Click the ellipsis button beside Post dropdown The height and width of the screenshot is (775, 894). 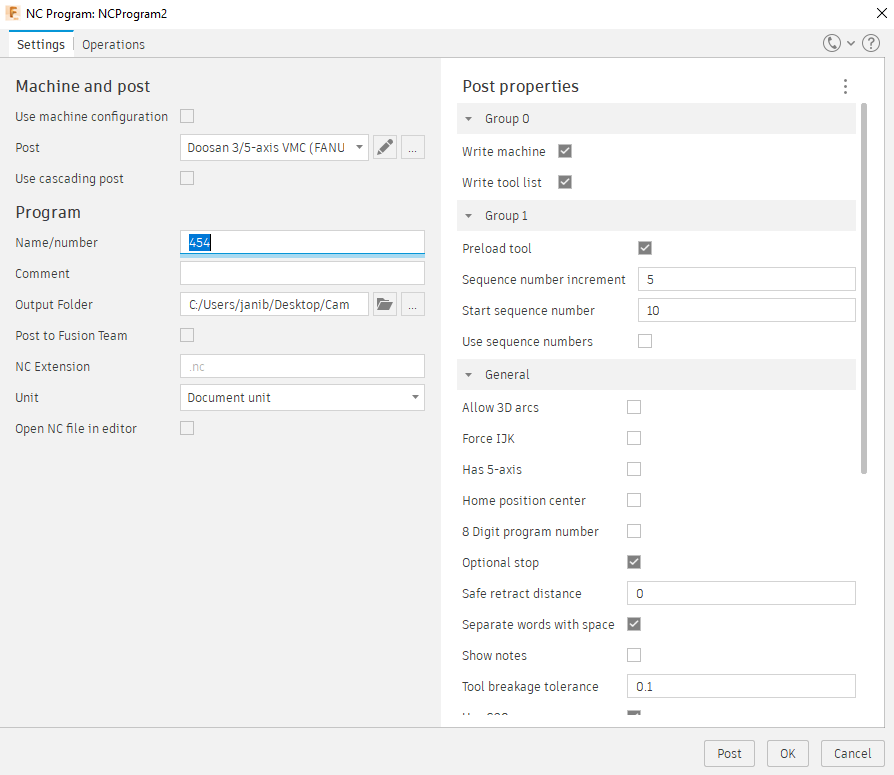(413, 148)
